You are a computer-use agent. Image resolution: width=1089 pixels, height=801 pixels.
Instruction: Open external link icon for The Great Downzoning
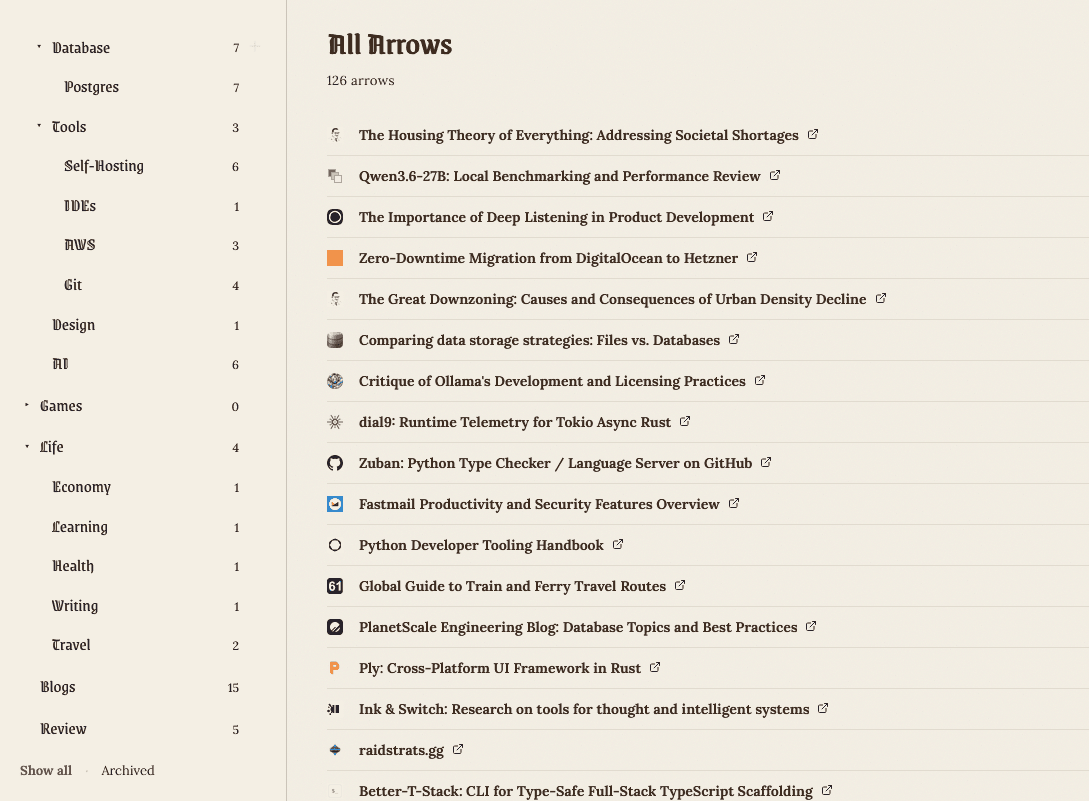(x=881, y=298)
